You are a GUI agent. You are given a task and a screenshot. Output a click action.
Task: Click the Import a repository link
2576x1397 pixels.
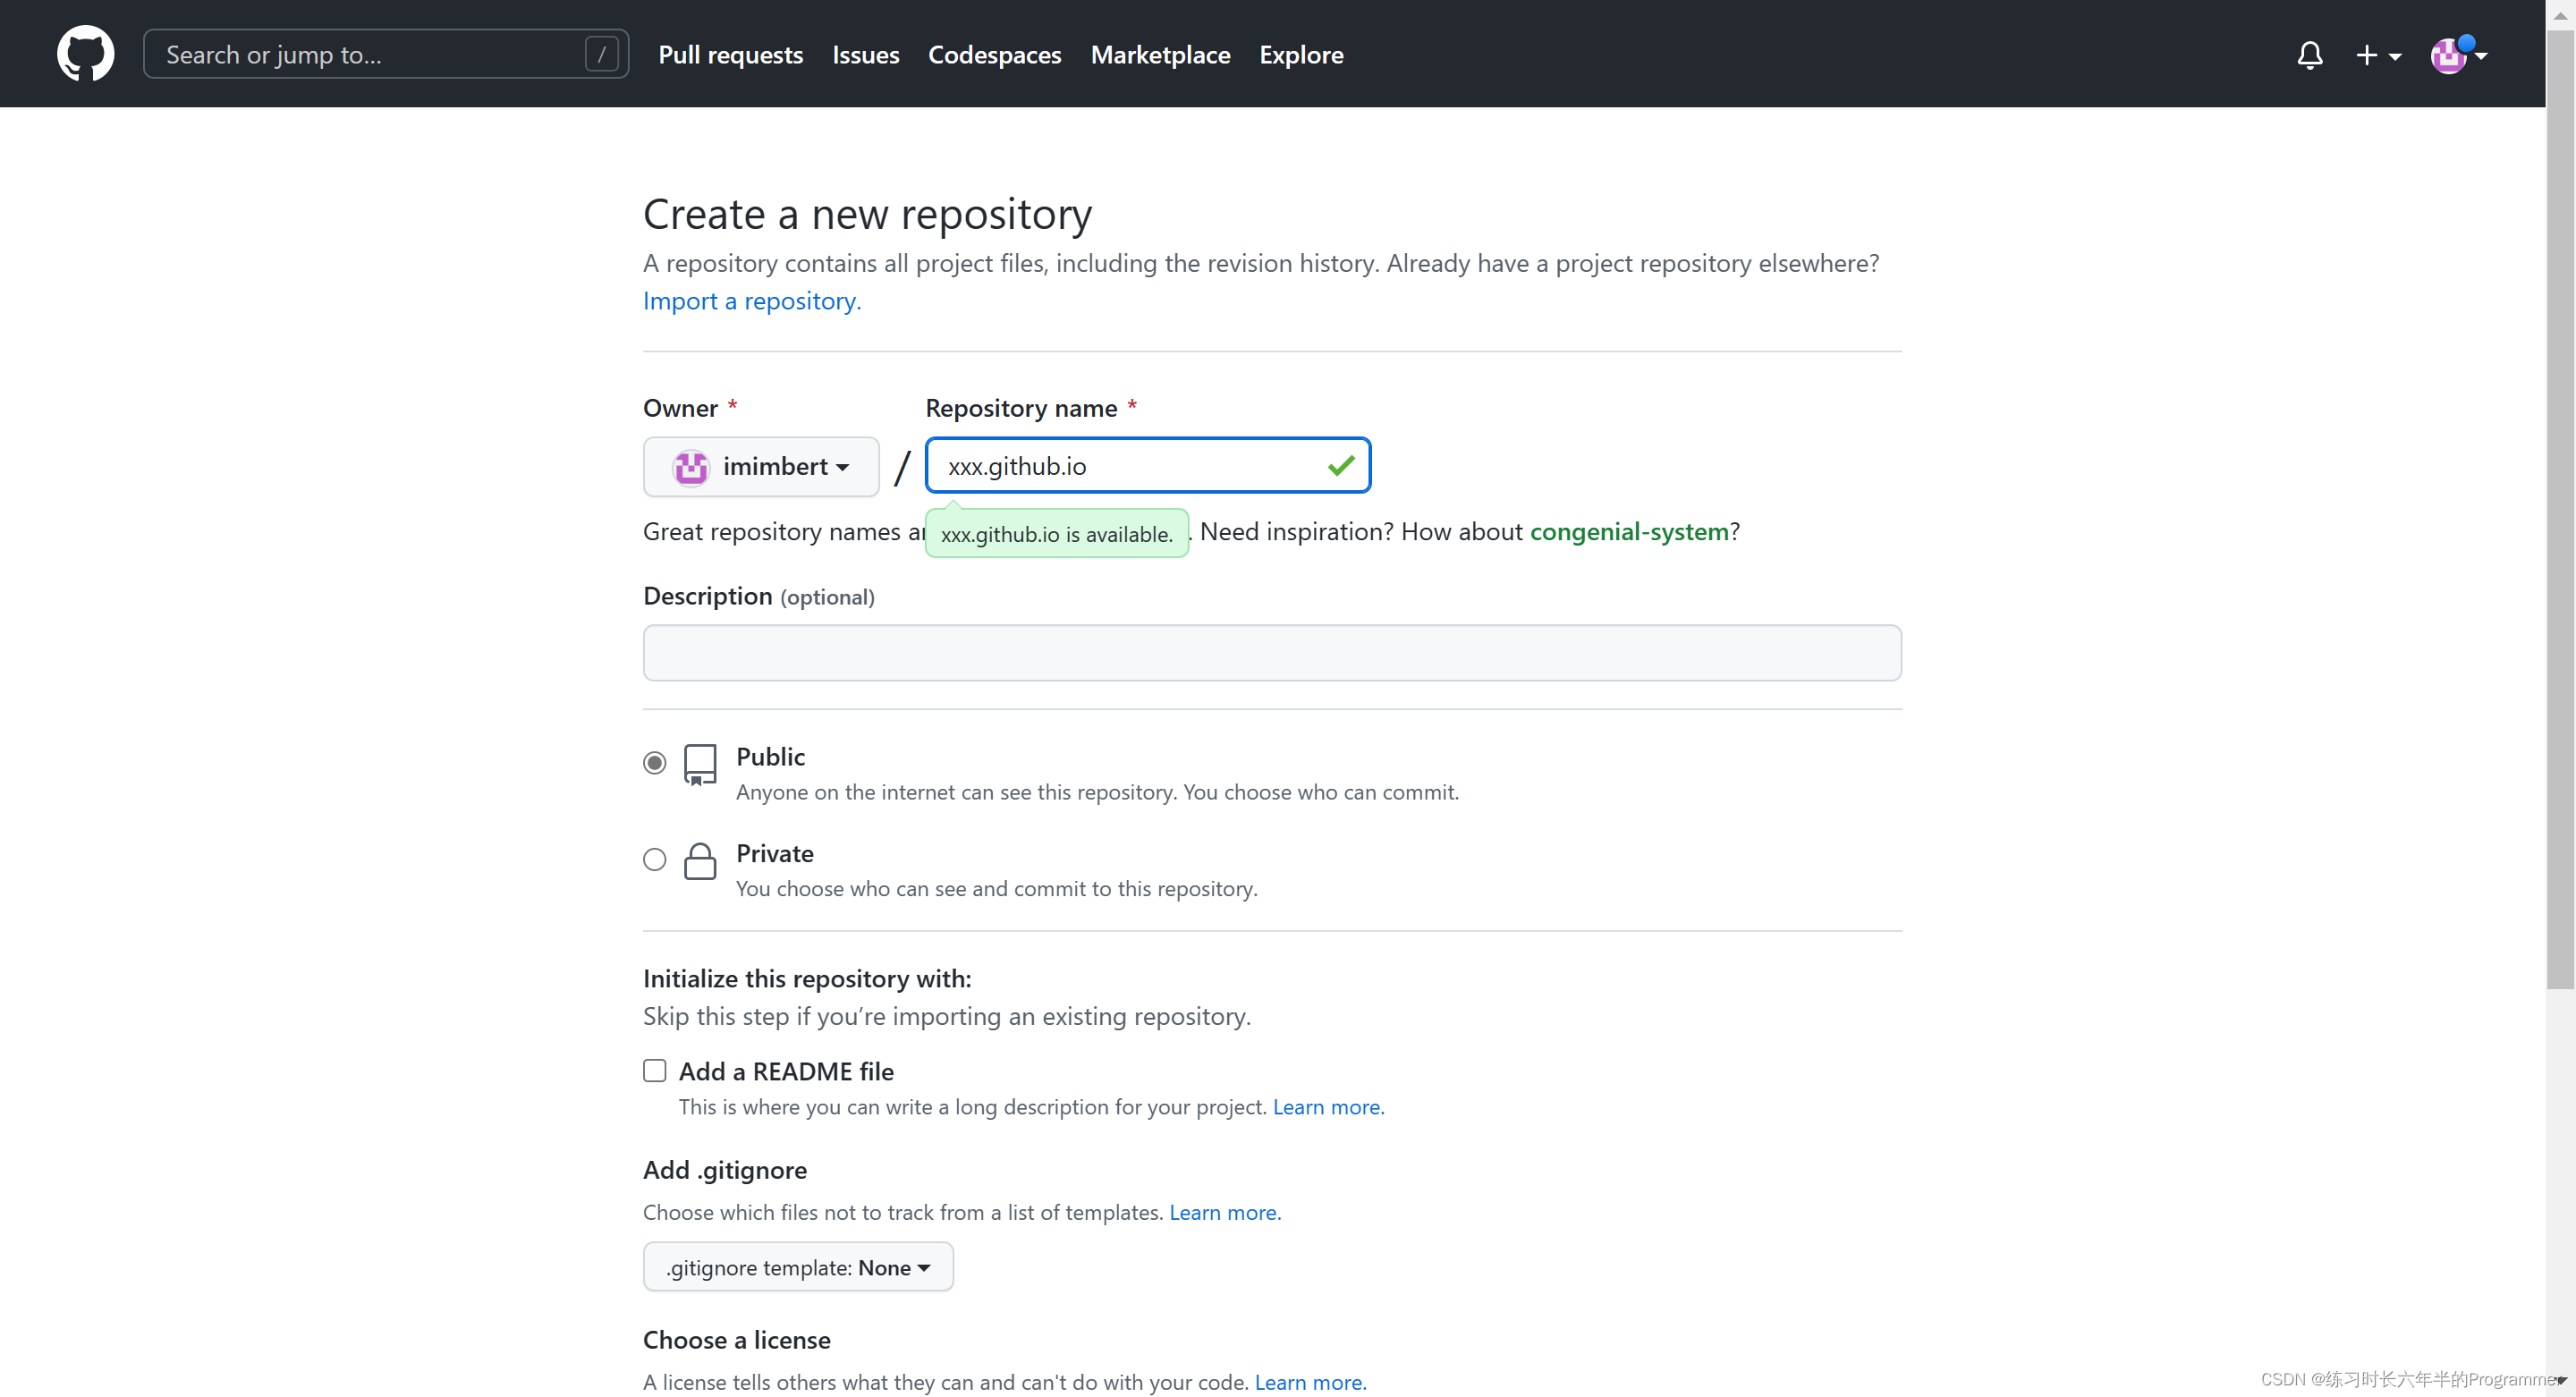(x=751, y=301)
